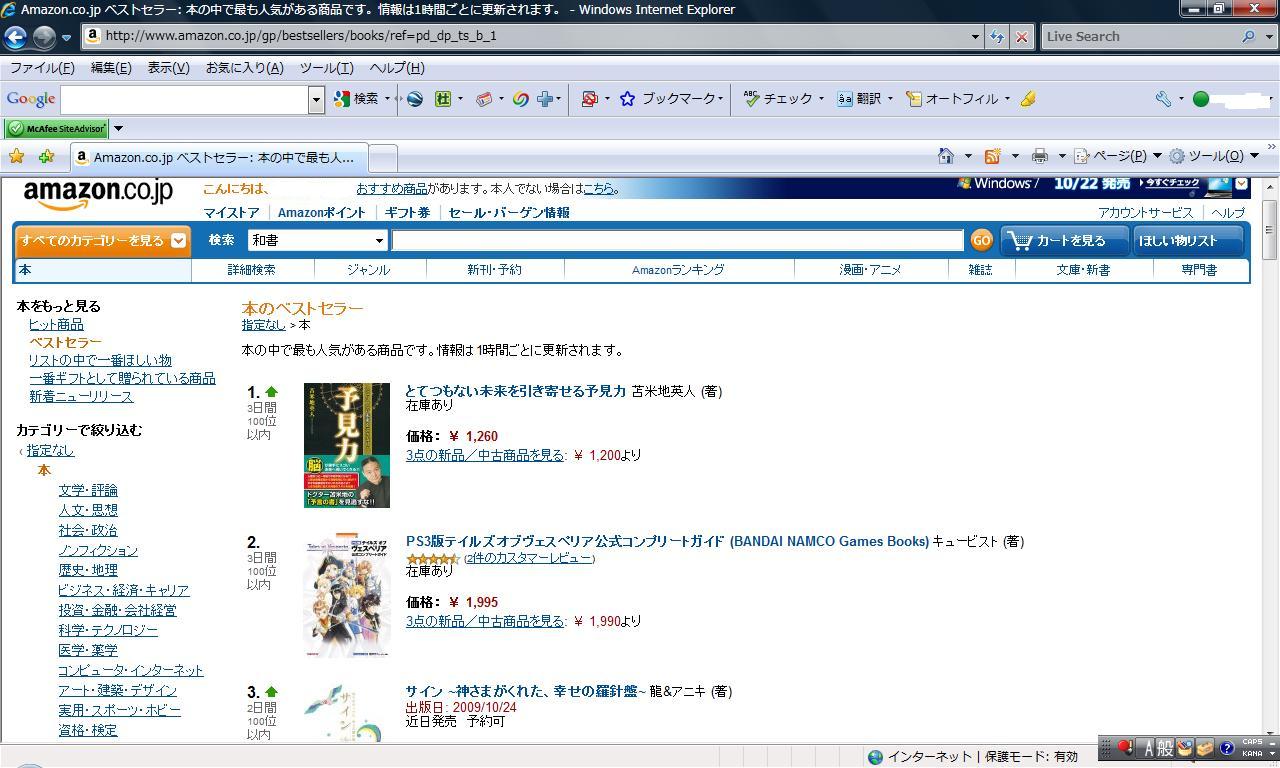Open the McAfee SiteAdvisor dropdown arrow
The width and height of the screenshot is (1280, 768).
(118, 128)
